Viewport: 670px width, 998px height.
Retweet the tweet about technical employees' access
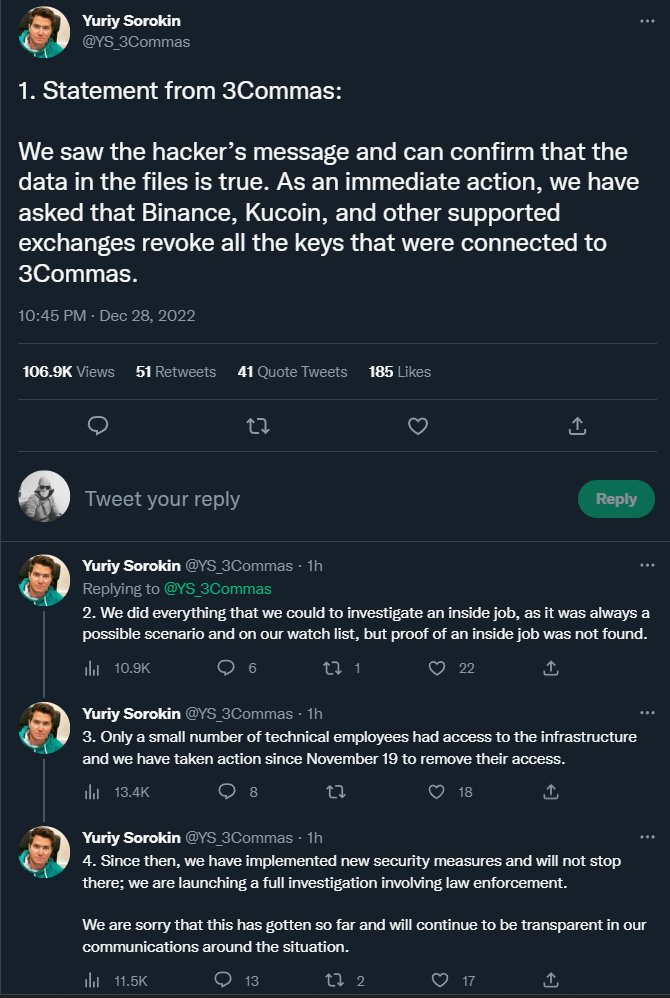coord(337,792)
